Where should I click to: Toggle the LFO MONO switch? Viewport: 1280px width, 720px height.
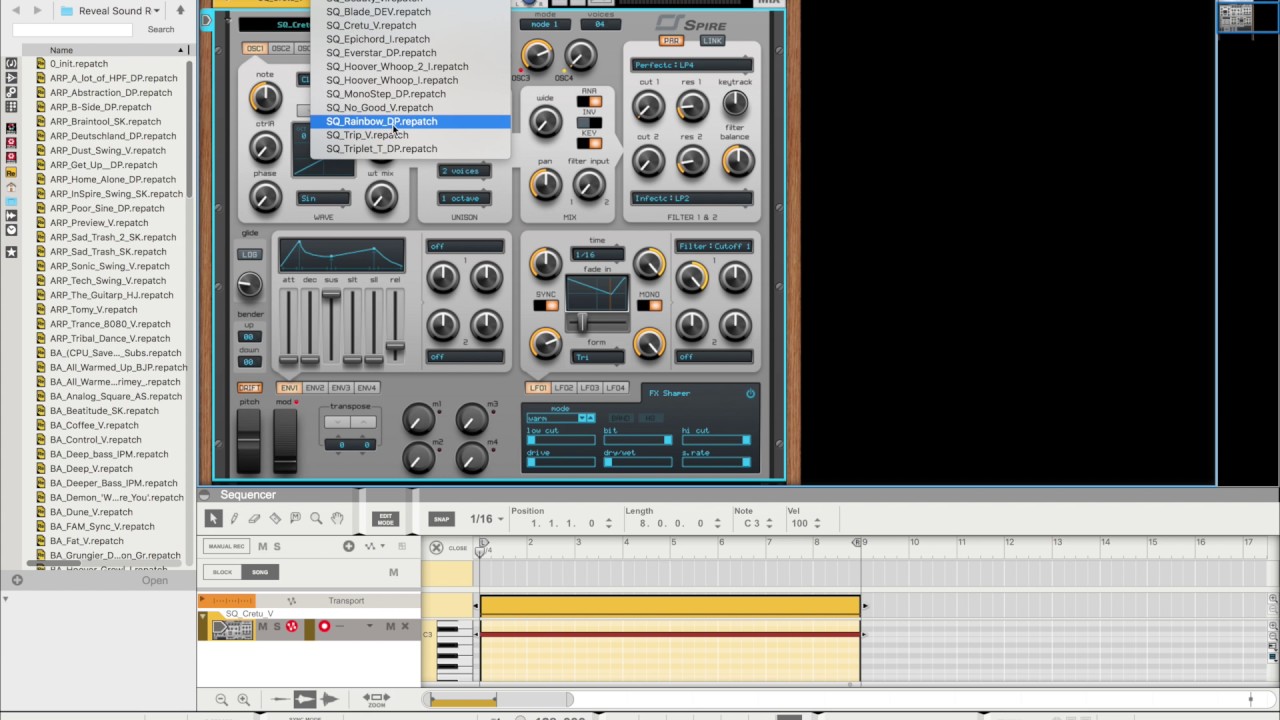point(649,305)
